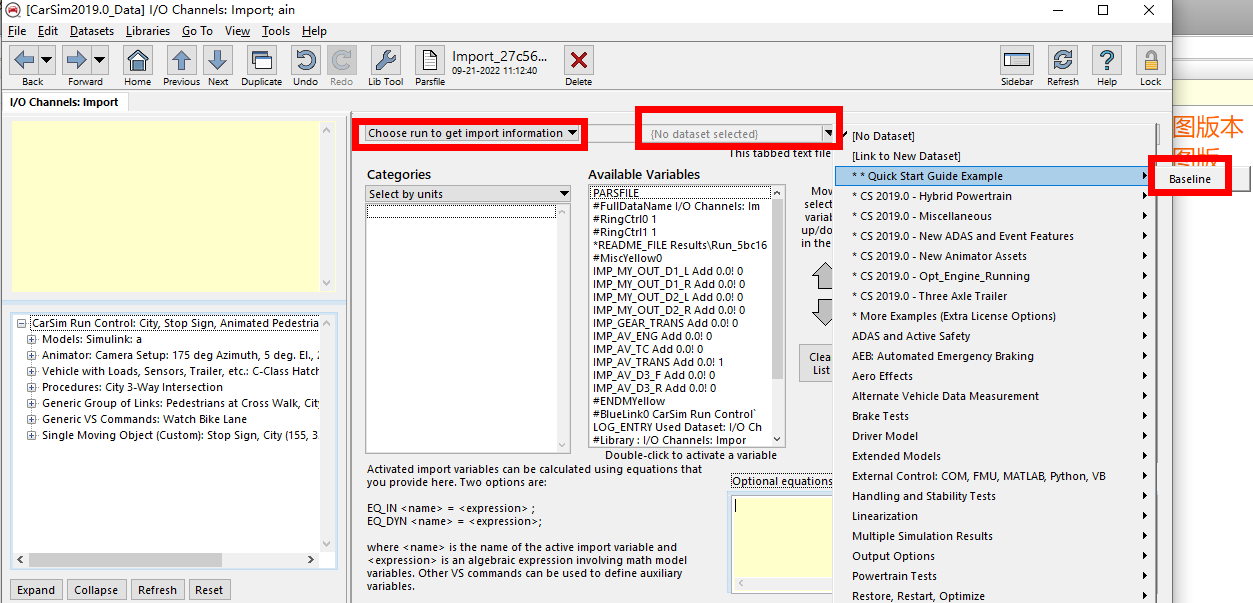Click the Reset button below tree
Image resolution: width=1253 pixels, height=603 pixels.
[209, 590]
